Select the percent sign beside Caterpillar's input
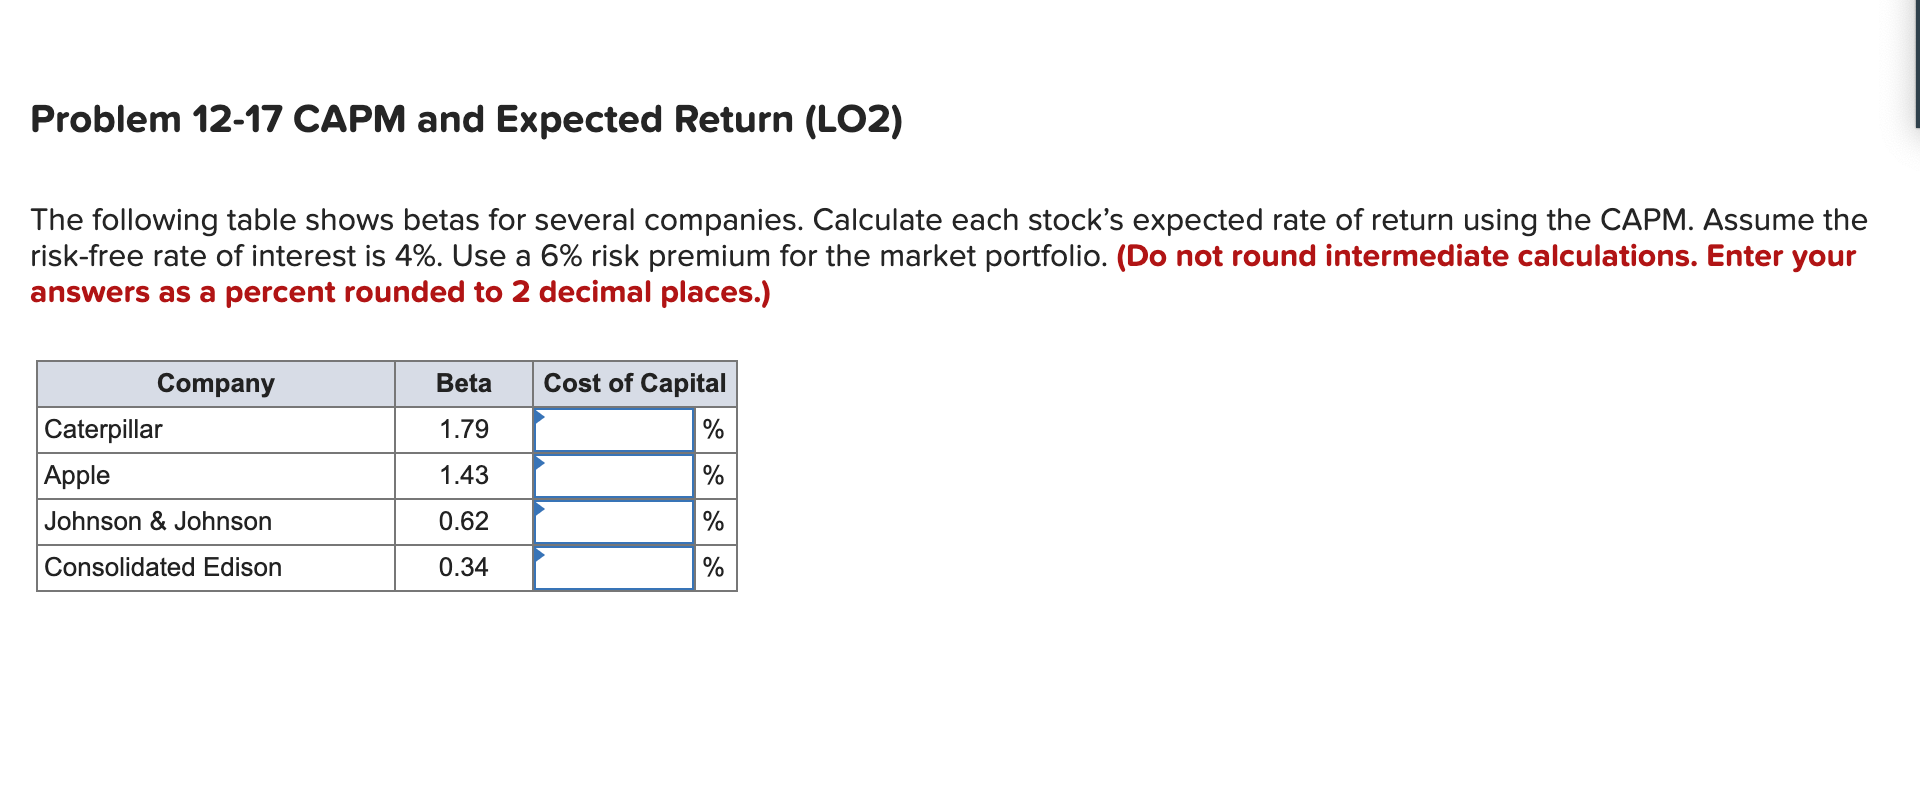This screenshot has height=806, width=1920. [713, 429]
